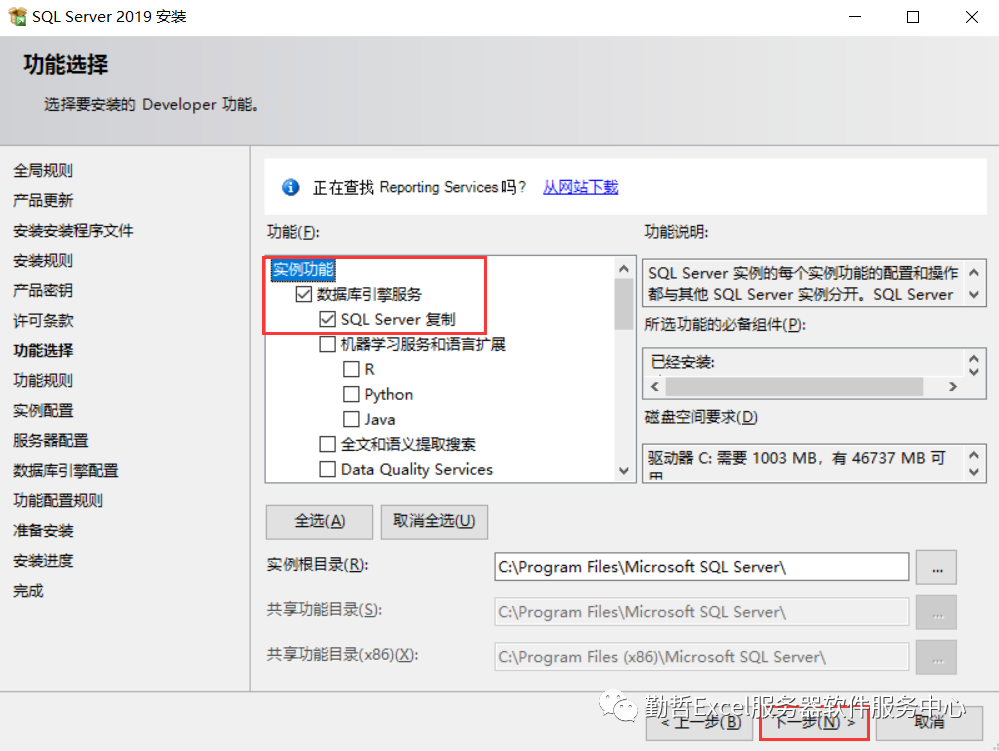The height and width of the screenshot is (751, 999).
Task: Click the 共享功能目录(x86) path field
Action: pos(701,657)
